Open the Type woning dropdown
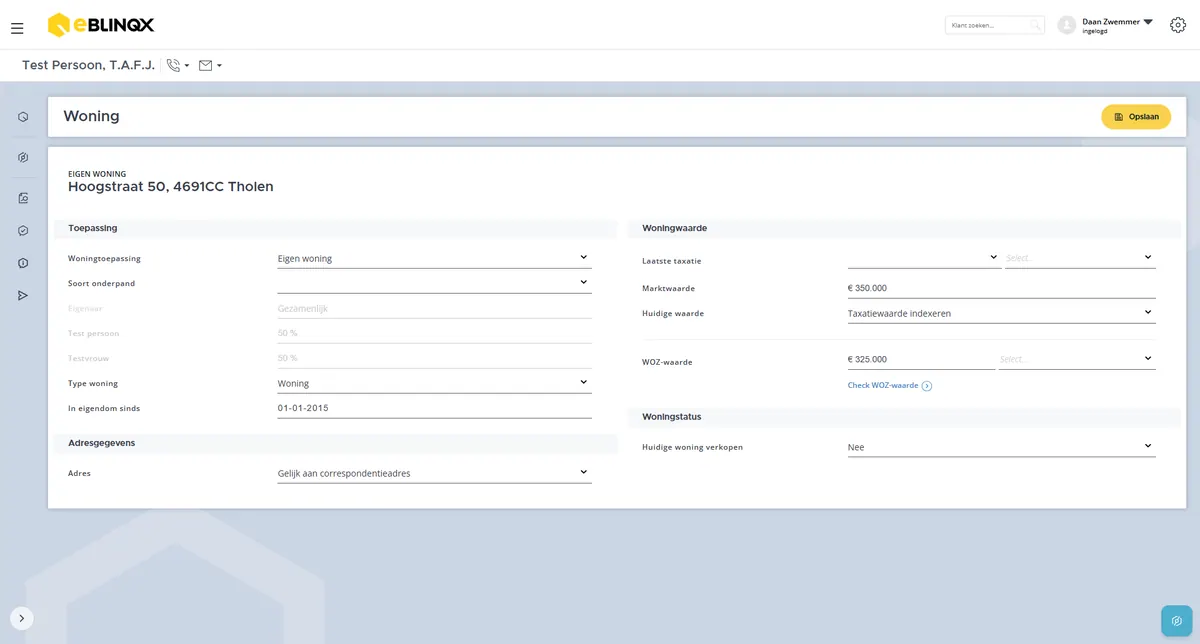1200x644 pixels. (434, 383)
